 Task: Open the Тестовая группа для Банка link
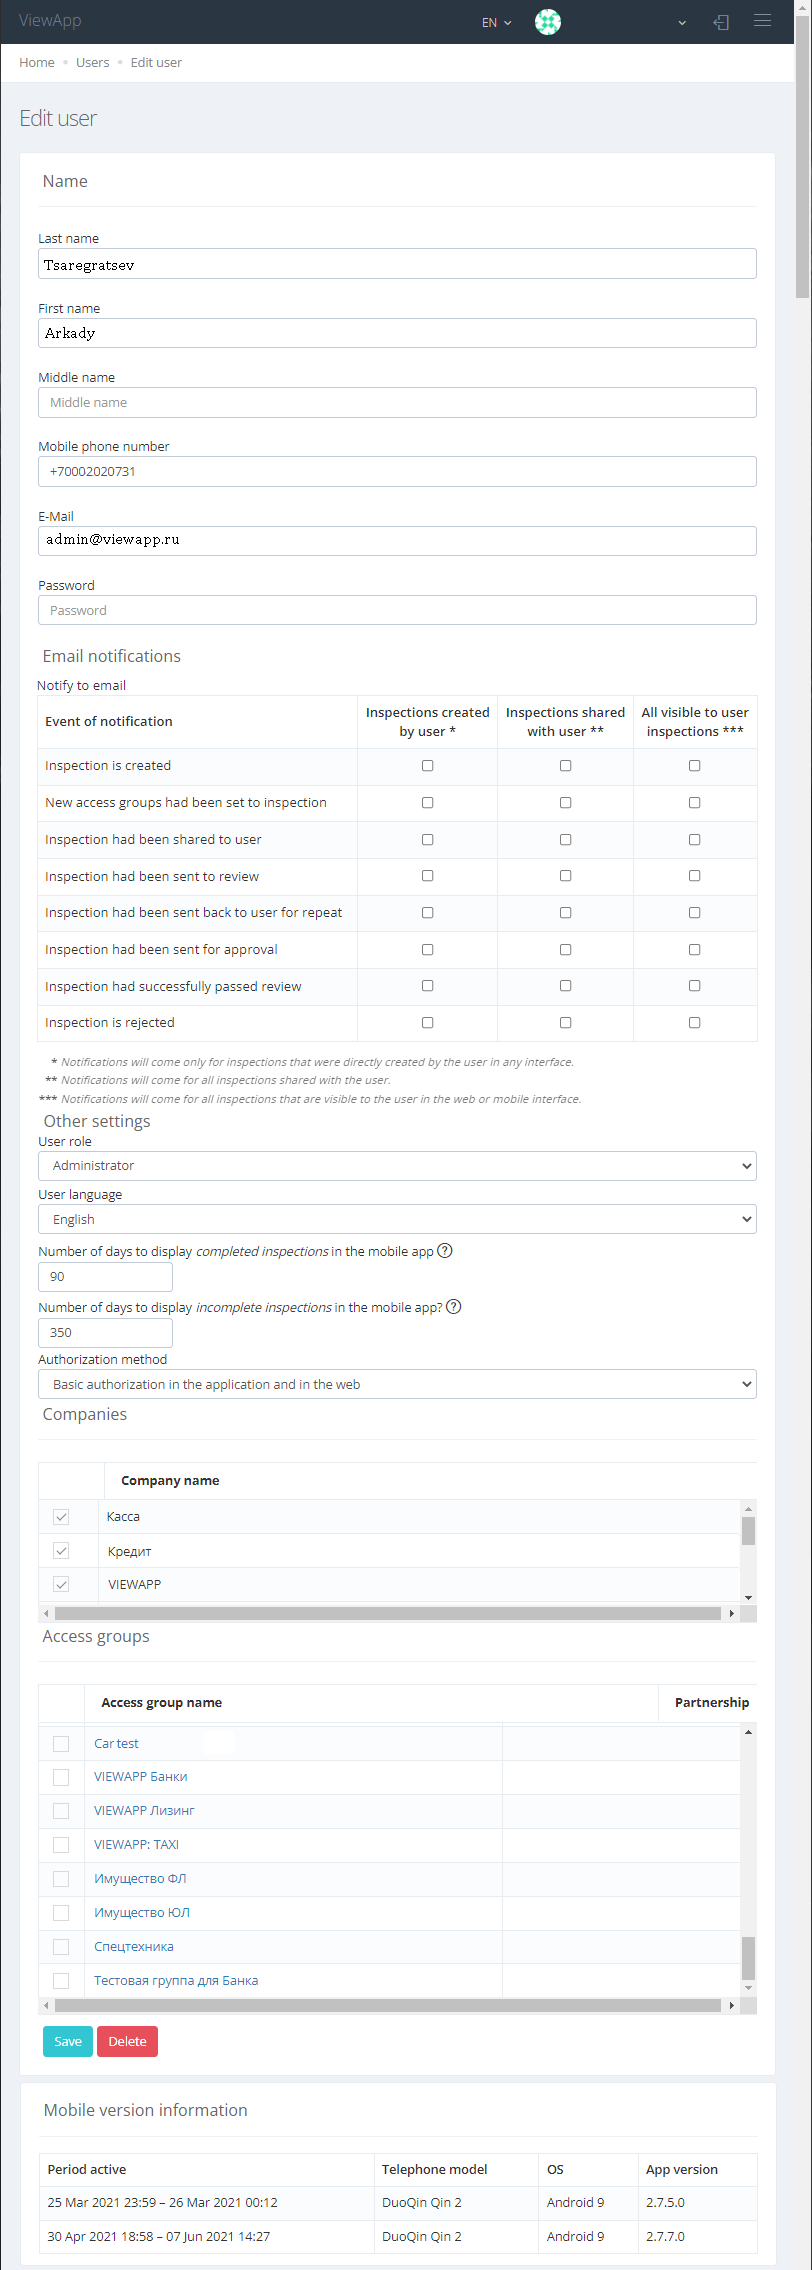(x=176, y=1981)
